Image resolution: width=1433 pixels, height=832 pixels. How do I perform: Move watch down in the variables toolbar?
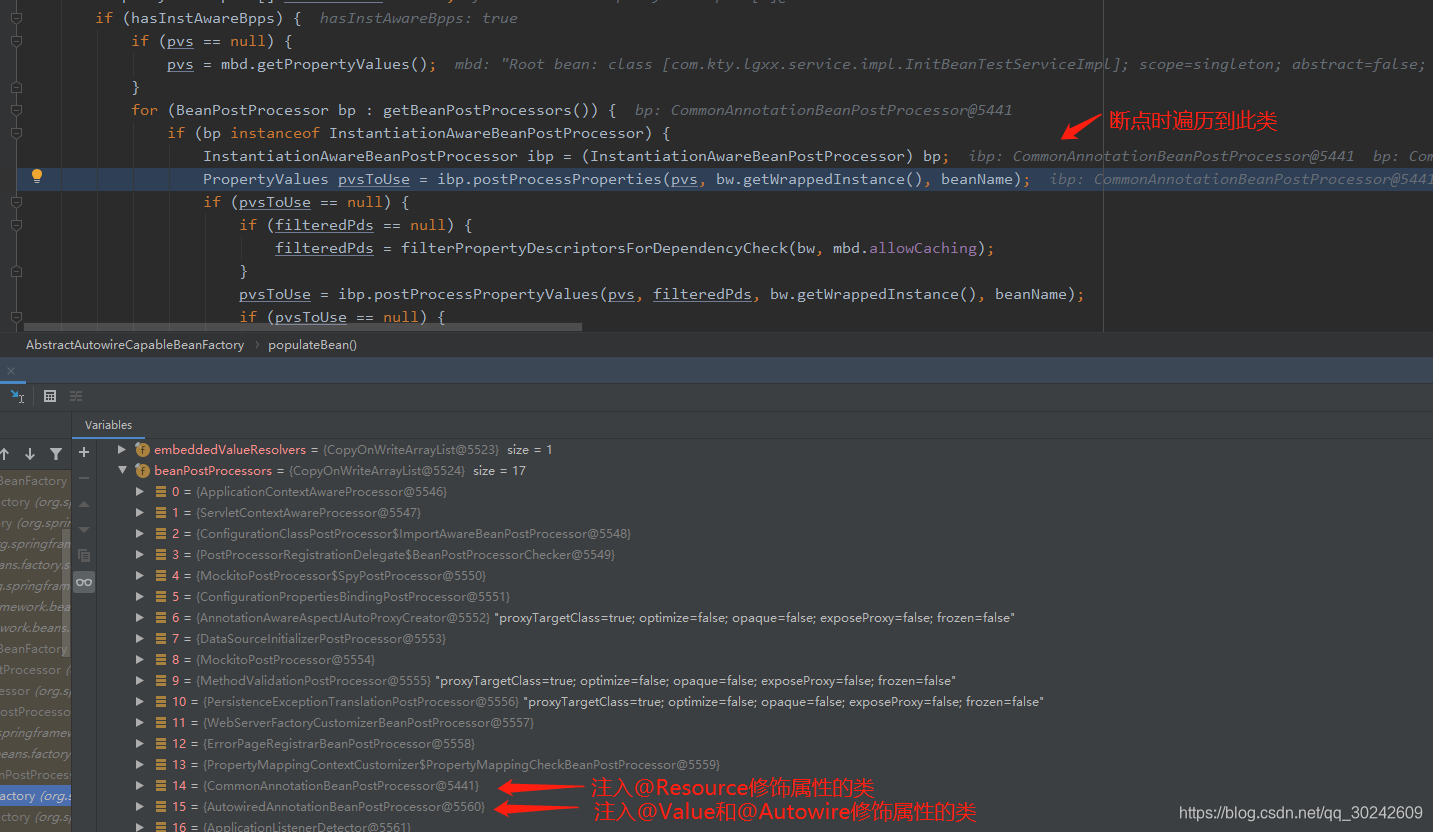[84, 529]
